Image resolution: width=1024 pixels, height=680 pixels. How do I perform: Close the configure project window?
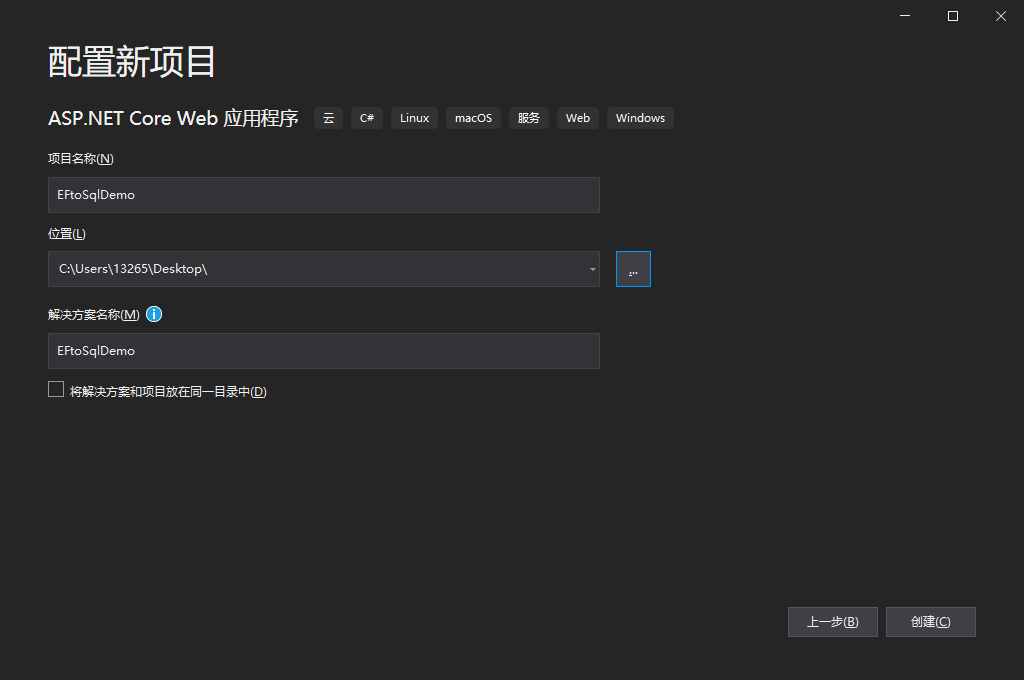coord(1000,16)
